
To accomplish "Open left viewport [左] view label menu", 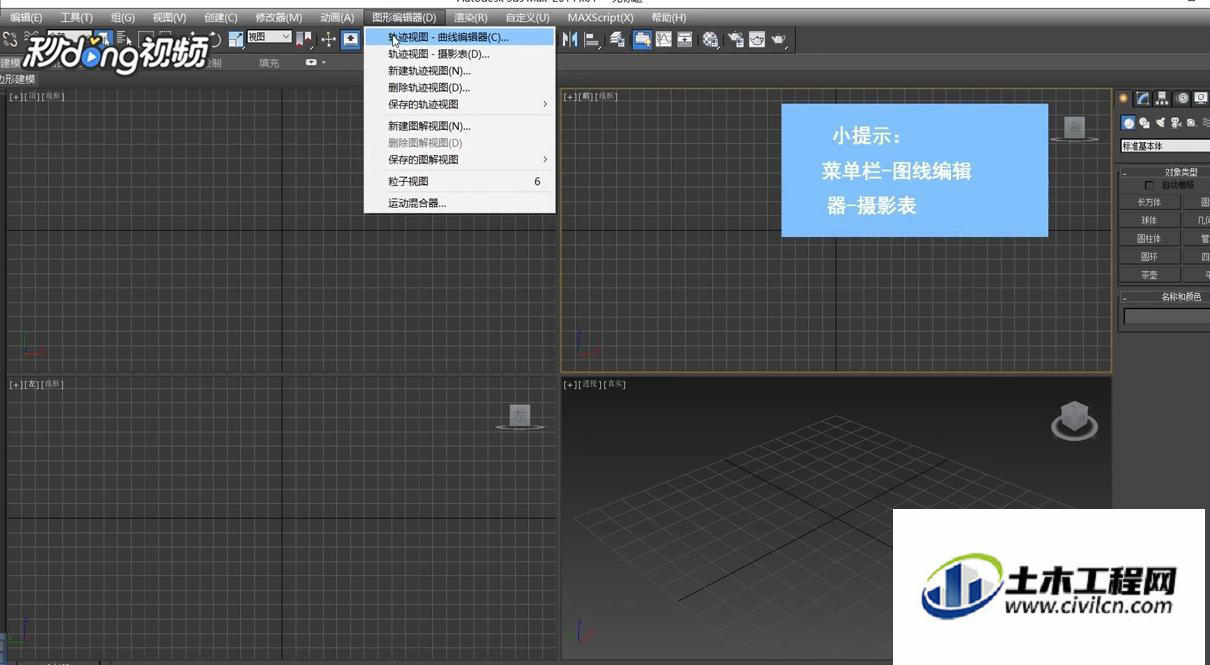I will [x=33, y=385].
